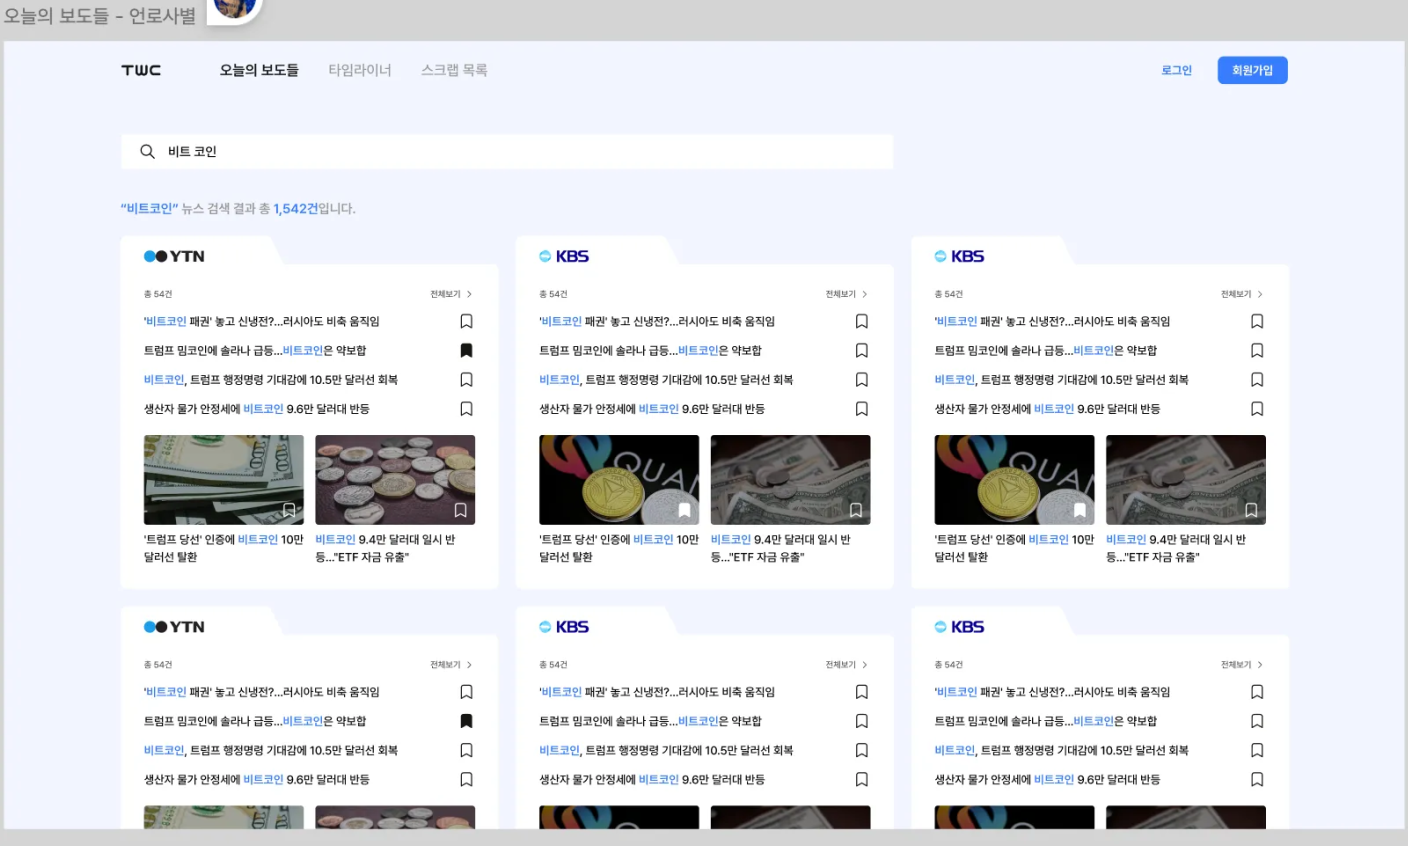Bookmark 9.6만 달러대 반등 headline in lower YTN card
1408x846 pixels.
[466, 779]
